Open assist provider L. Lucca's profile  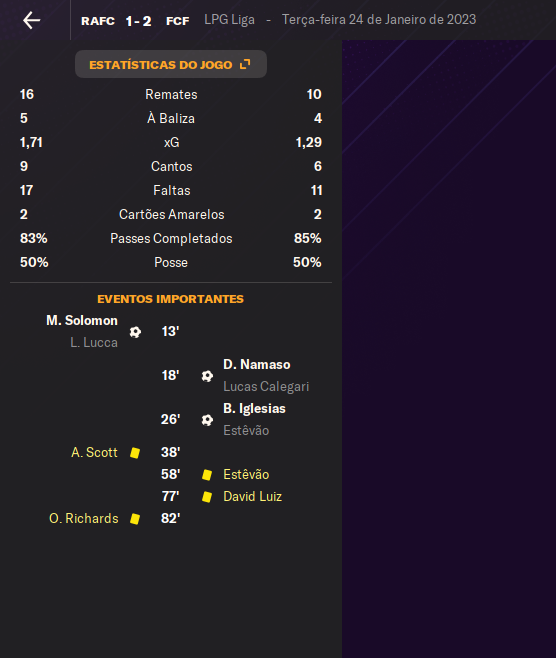94,342
